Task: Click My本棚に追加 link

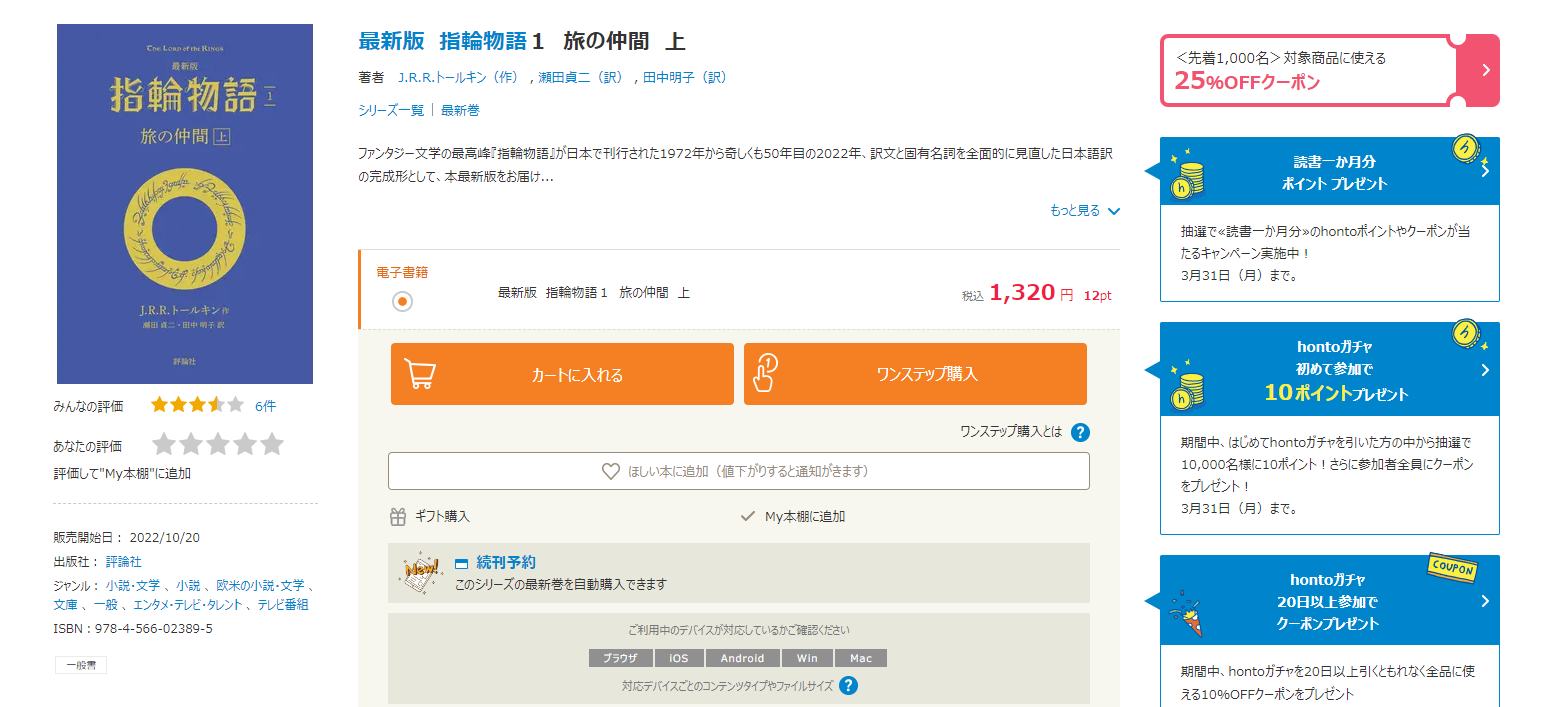Action: (805, 516)
